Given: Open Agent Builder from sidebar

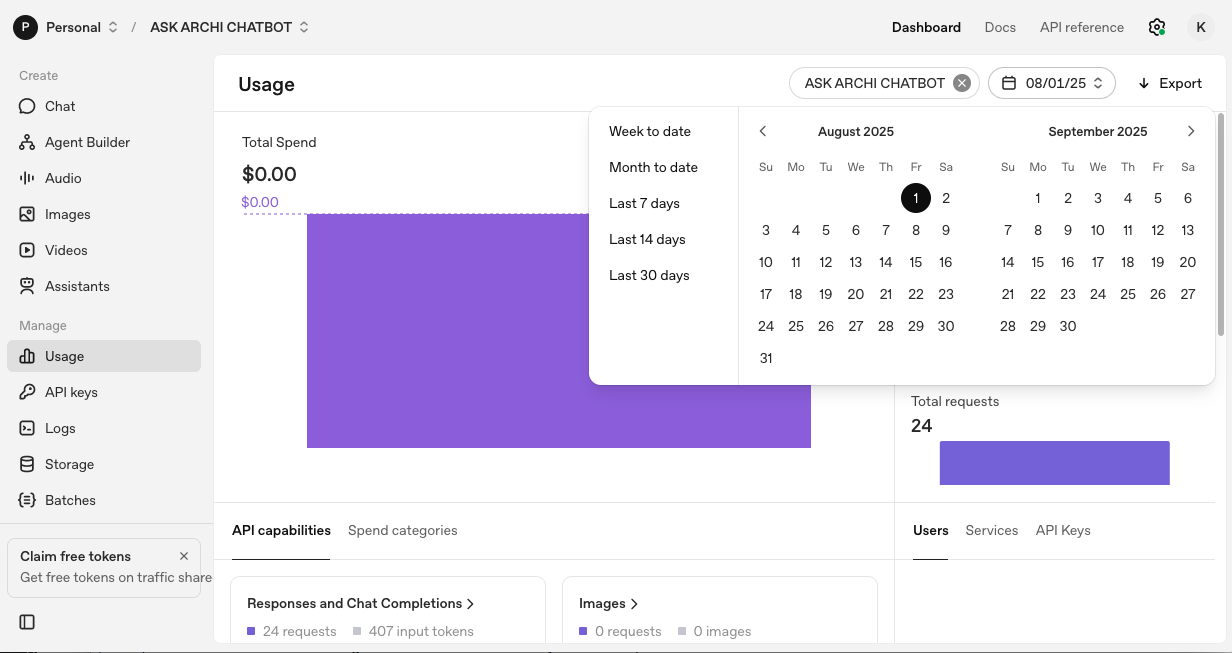Looking at the screenshot, I should coord(87,142).
